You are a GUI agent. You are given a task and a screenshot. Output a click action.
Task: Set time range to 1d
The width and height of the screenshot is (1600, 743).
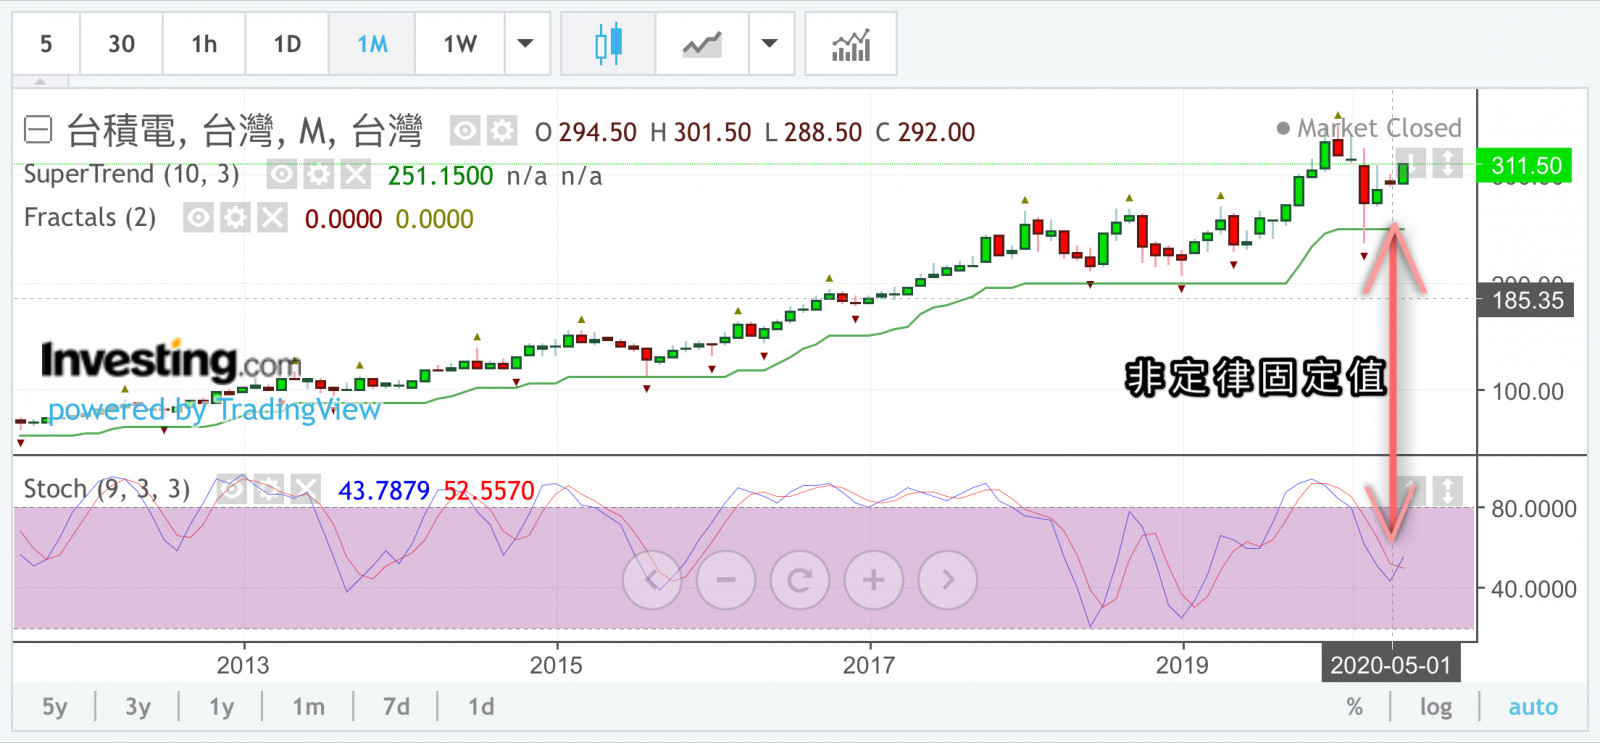pyautogui.click(x=481, y=707)
